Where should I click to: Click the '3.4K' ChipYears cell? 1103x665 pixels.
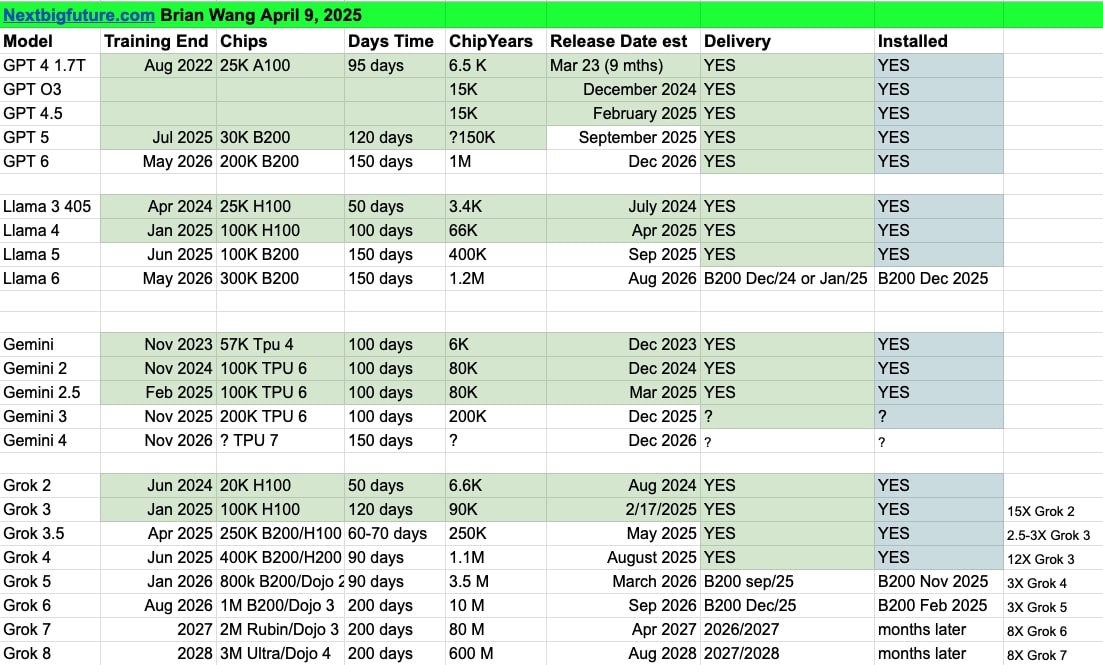(496, 206)
